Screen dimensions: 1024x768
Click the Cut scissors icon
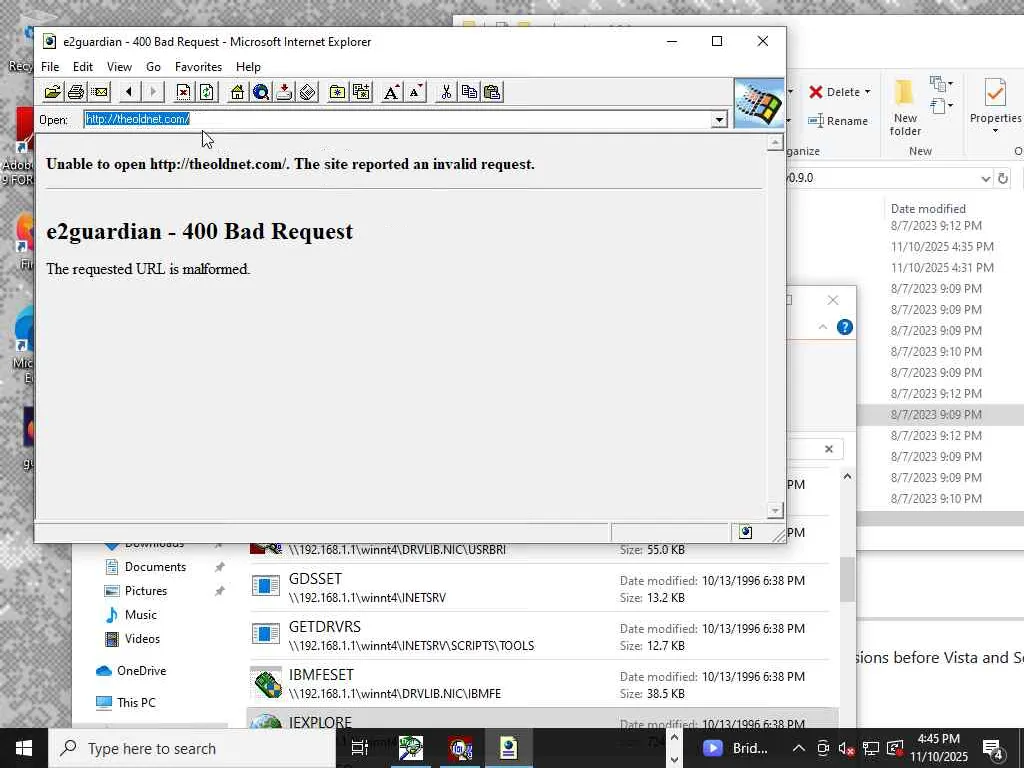[x=445, y=92]
